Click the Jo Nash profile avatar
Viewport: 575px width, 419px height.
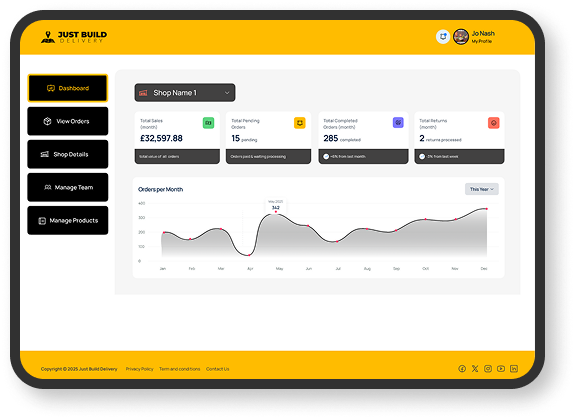point(461,37)
